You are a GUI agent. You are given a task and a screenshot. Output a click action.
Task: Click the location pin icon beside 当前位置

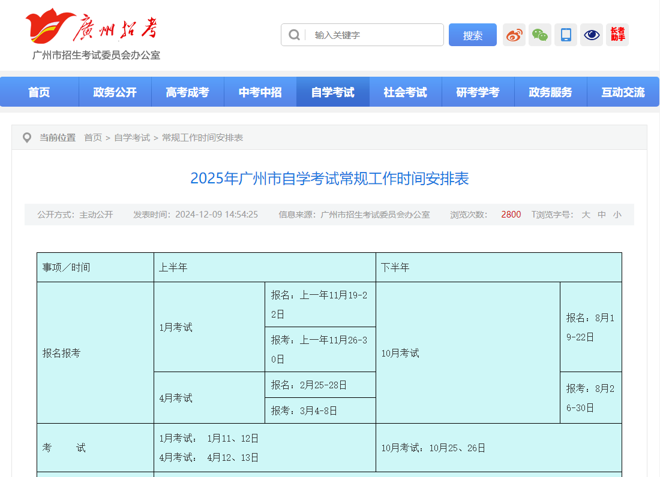(x=26, y=138)
